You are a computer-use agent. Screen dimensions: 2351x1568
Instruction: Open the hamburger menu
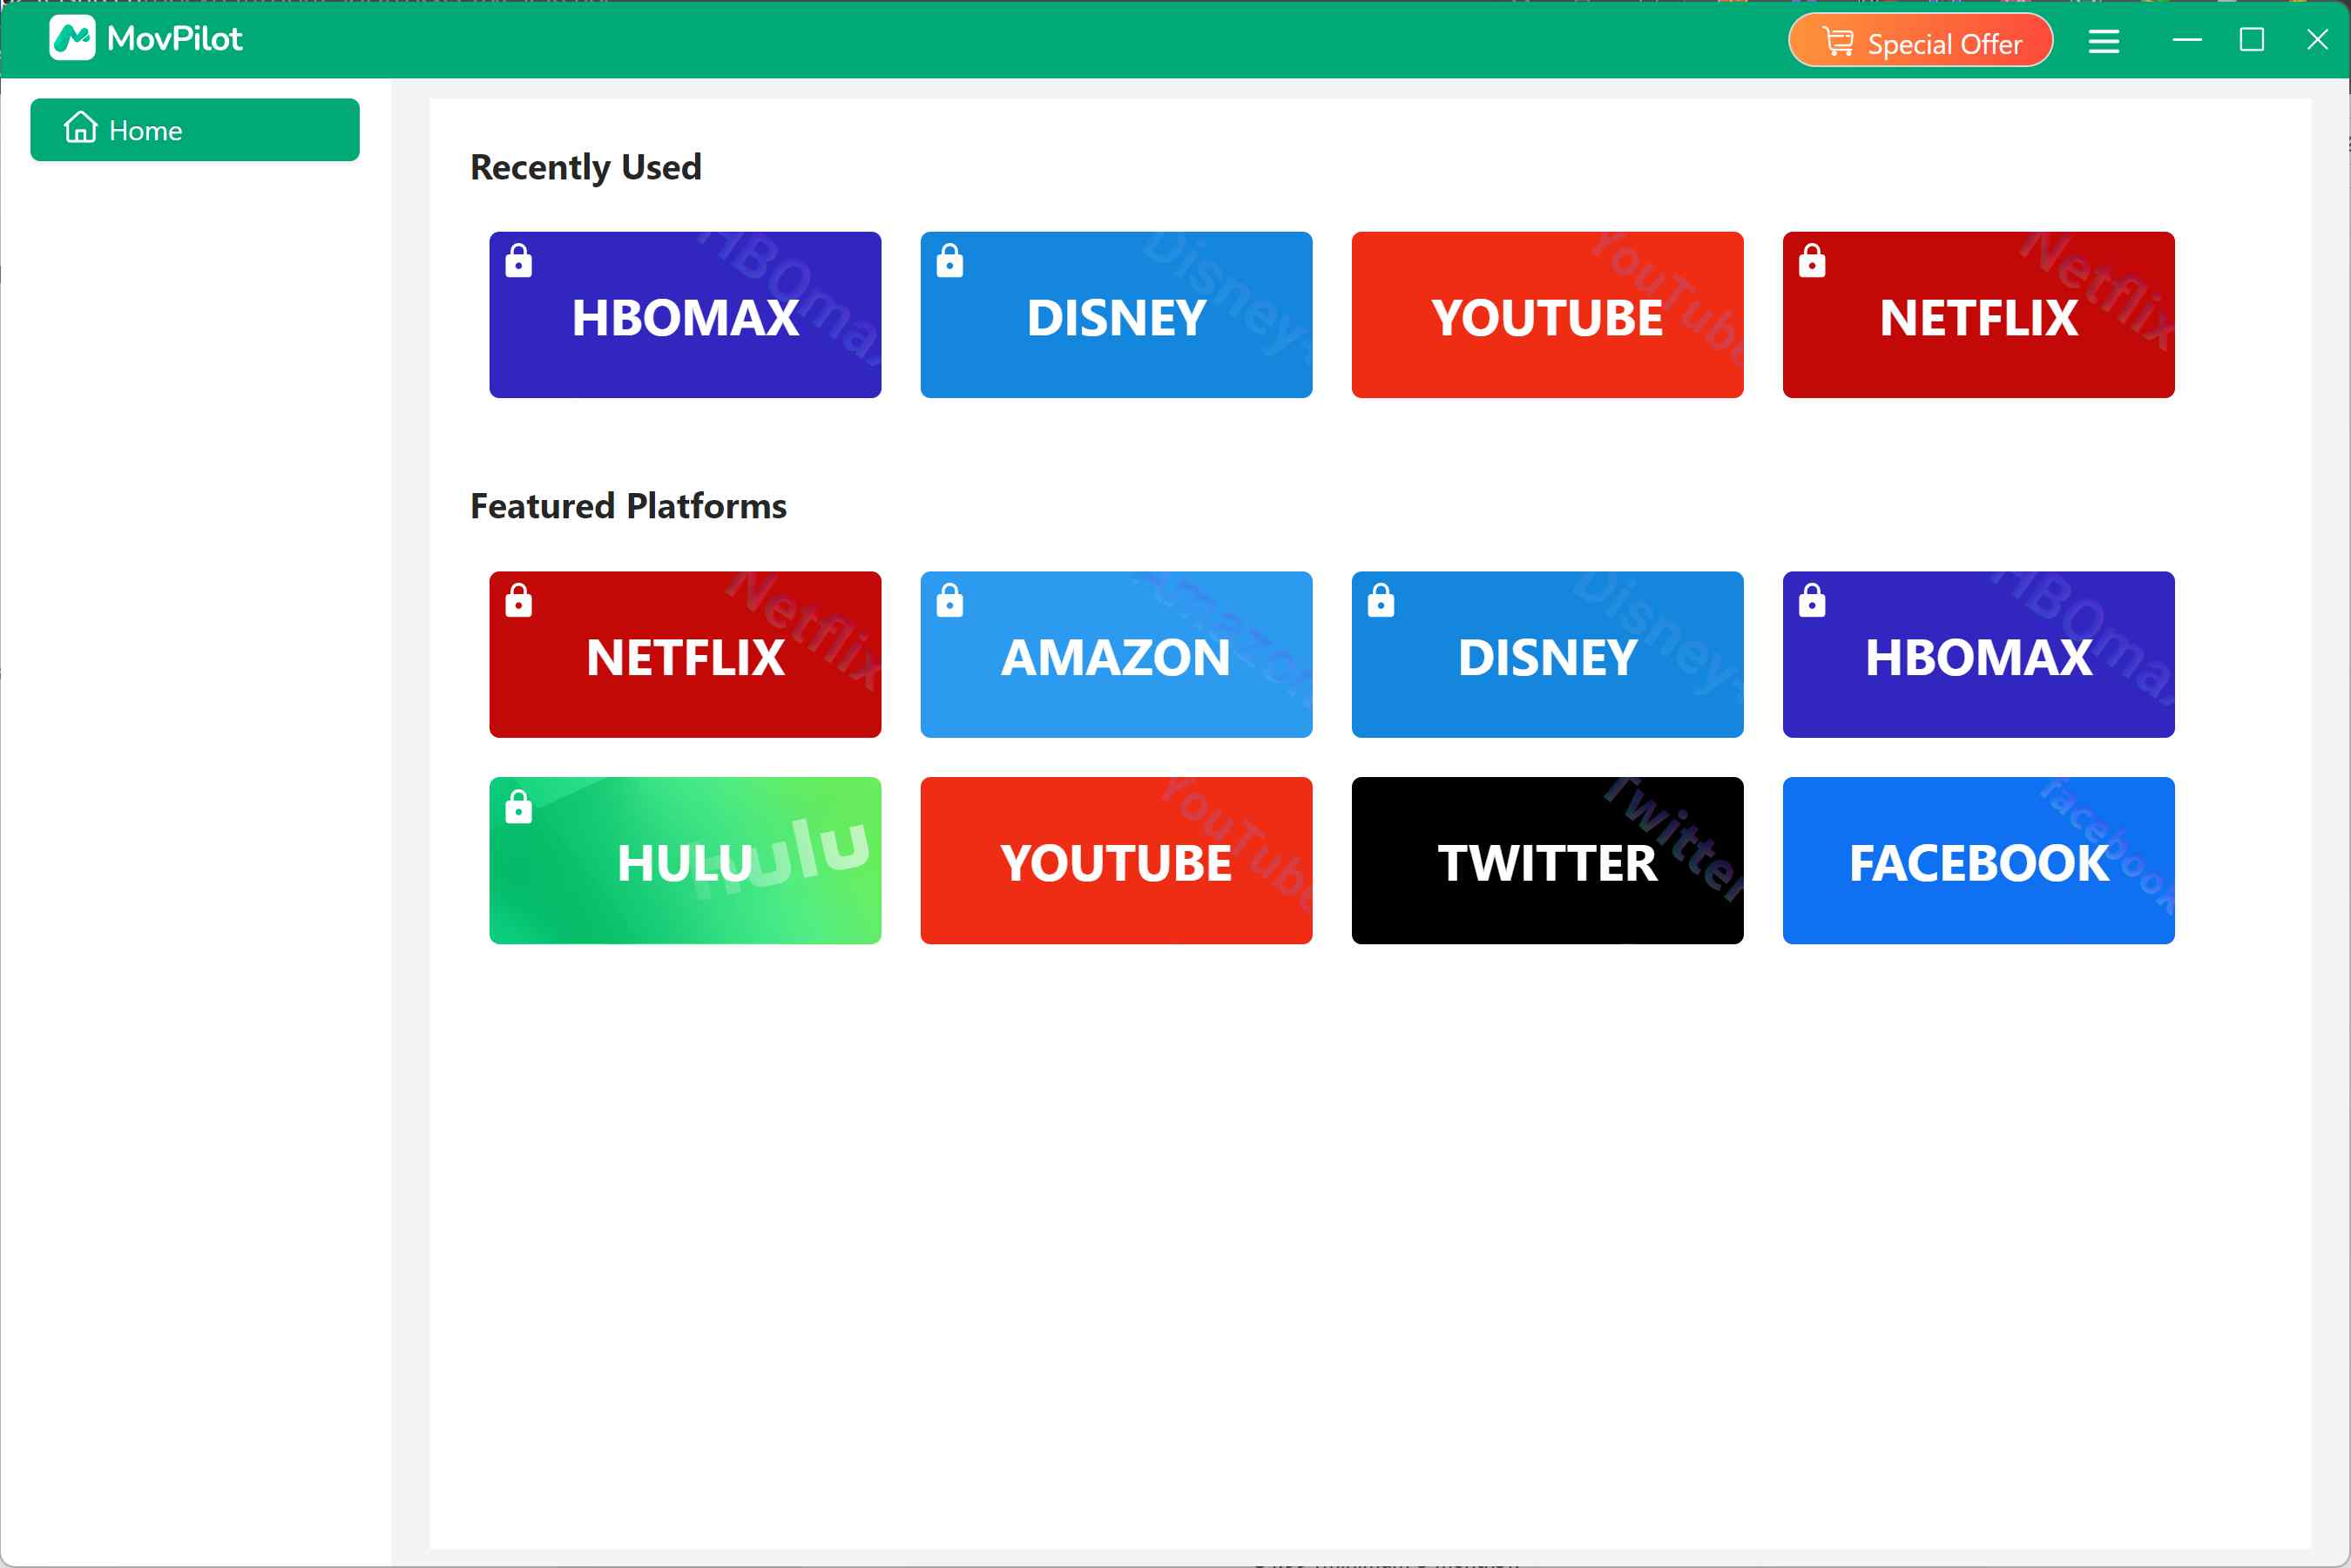point(2105,41)
